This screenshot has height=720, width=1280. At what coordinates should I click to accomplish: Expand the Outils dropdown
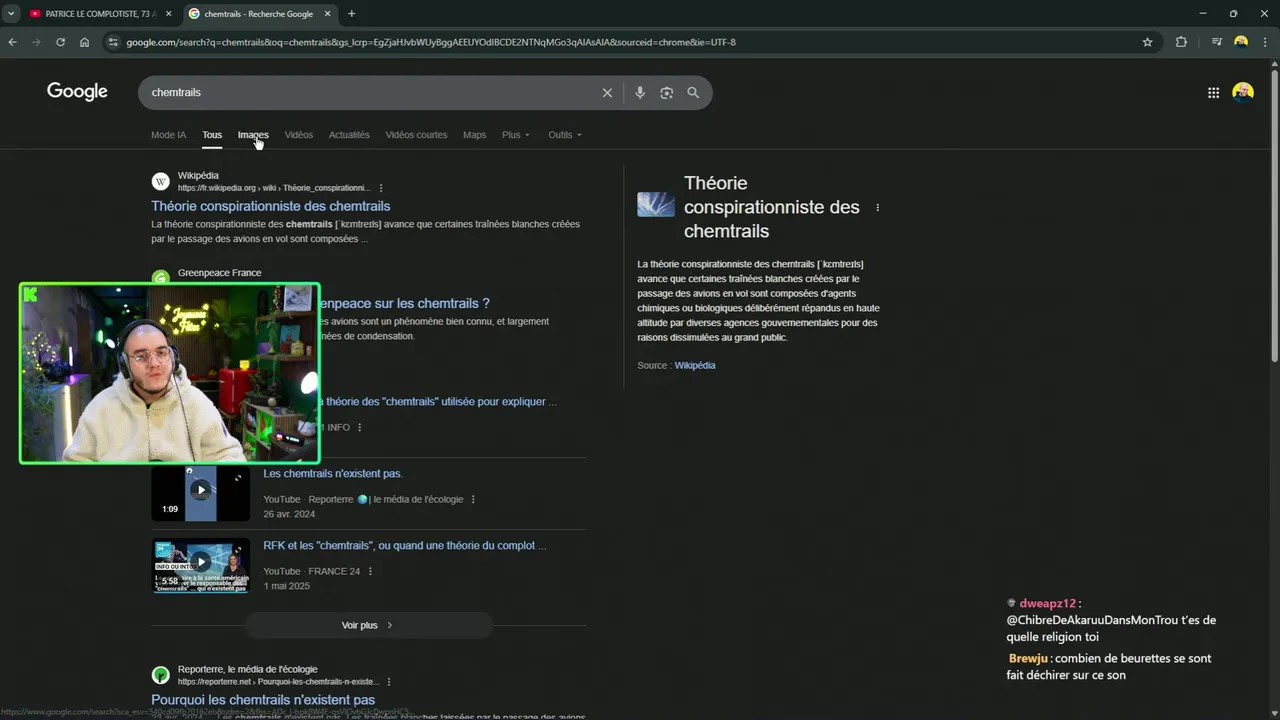tap(564, 135)
